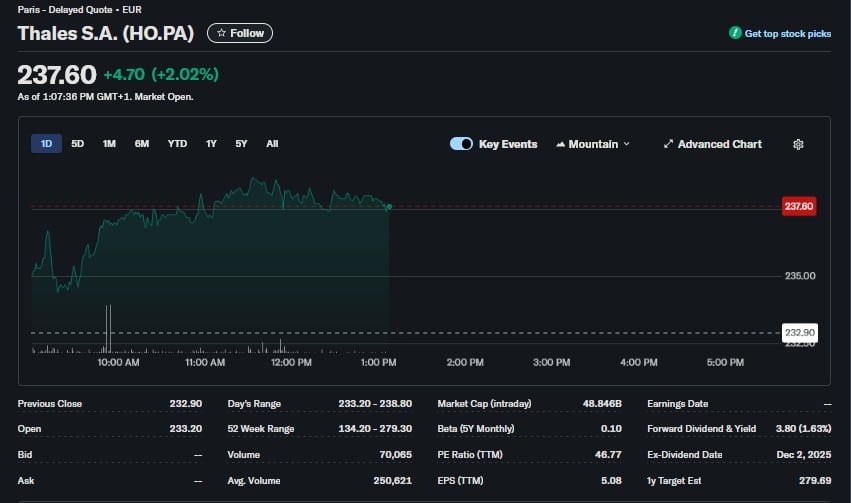Click the Advanced Chart expand arrow icon
Screen dimensions: 851x503
pos(668,144)
